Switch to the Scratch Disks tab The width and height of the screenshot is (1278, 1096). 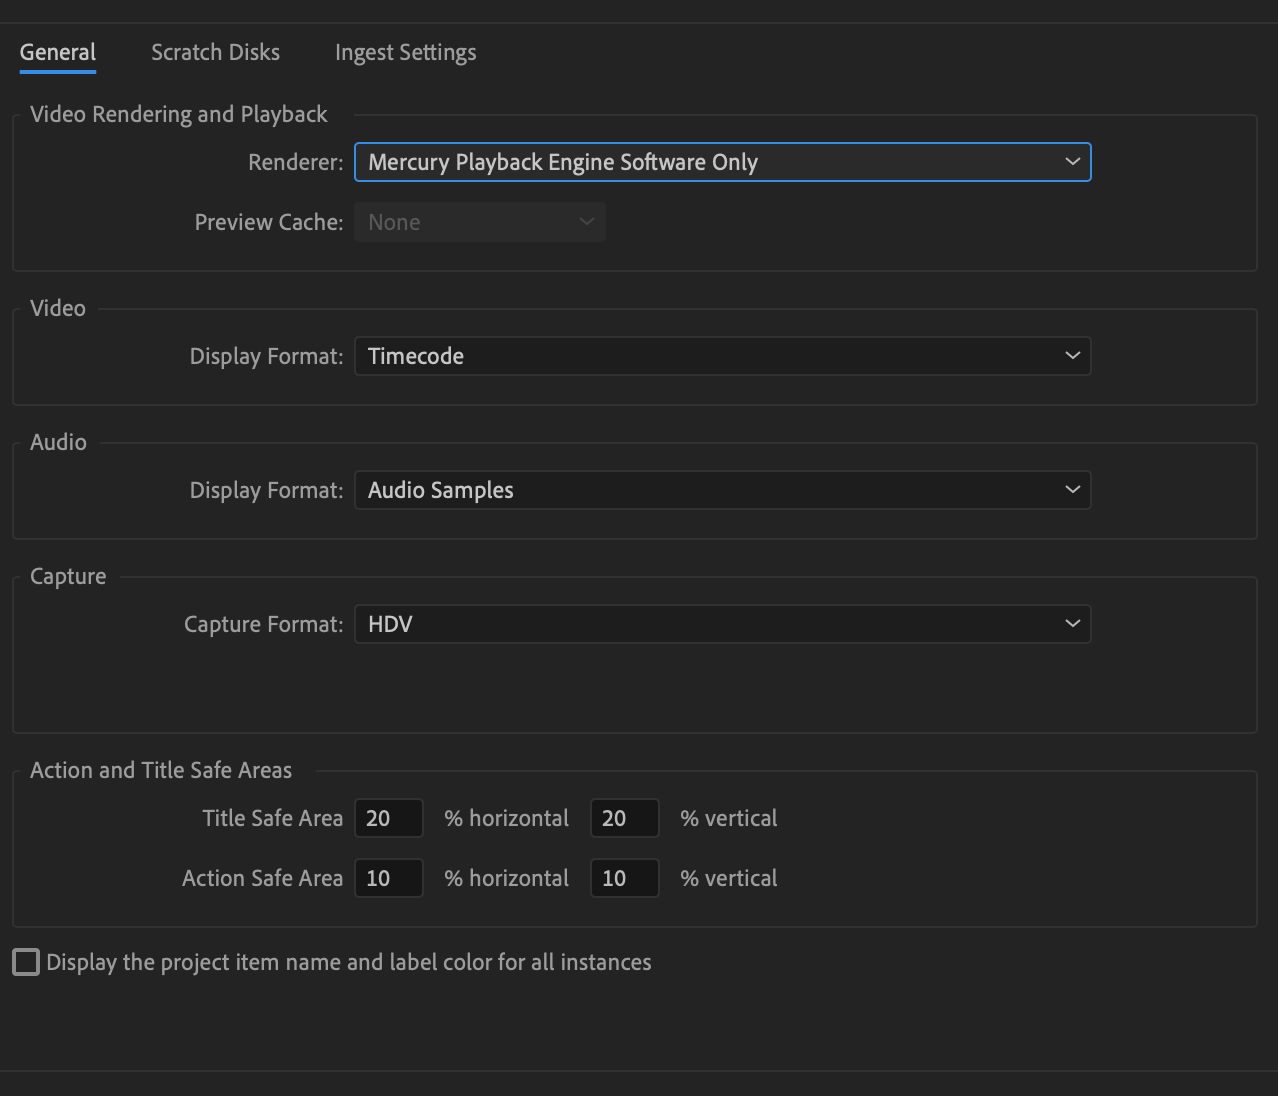215,52
